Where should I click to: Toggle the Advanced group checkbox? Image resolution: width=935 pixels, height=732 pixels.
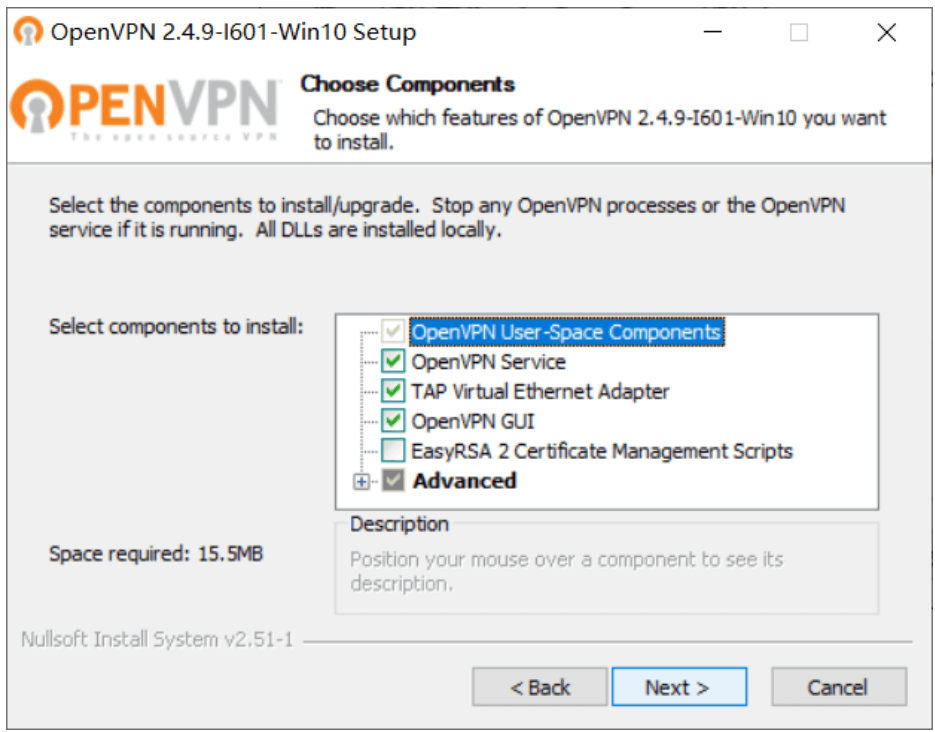tap(393, 480)
